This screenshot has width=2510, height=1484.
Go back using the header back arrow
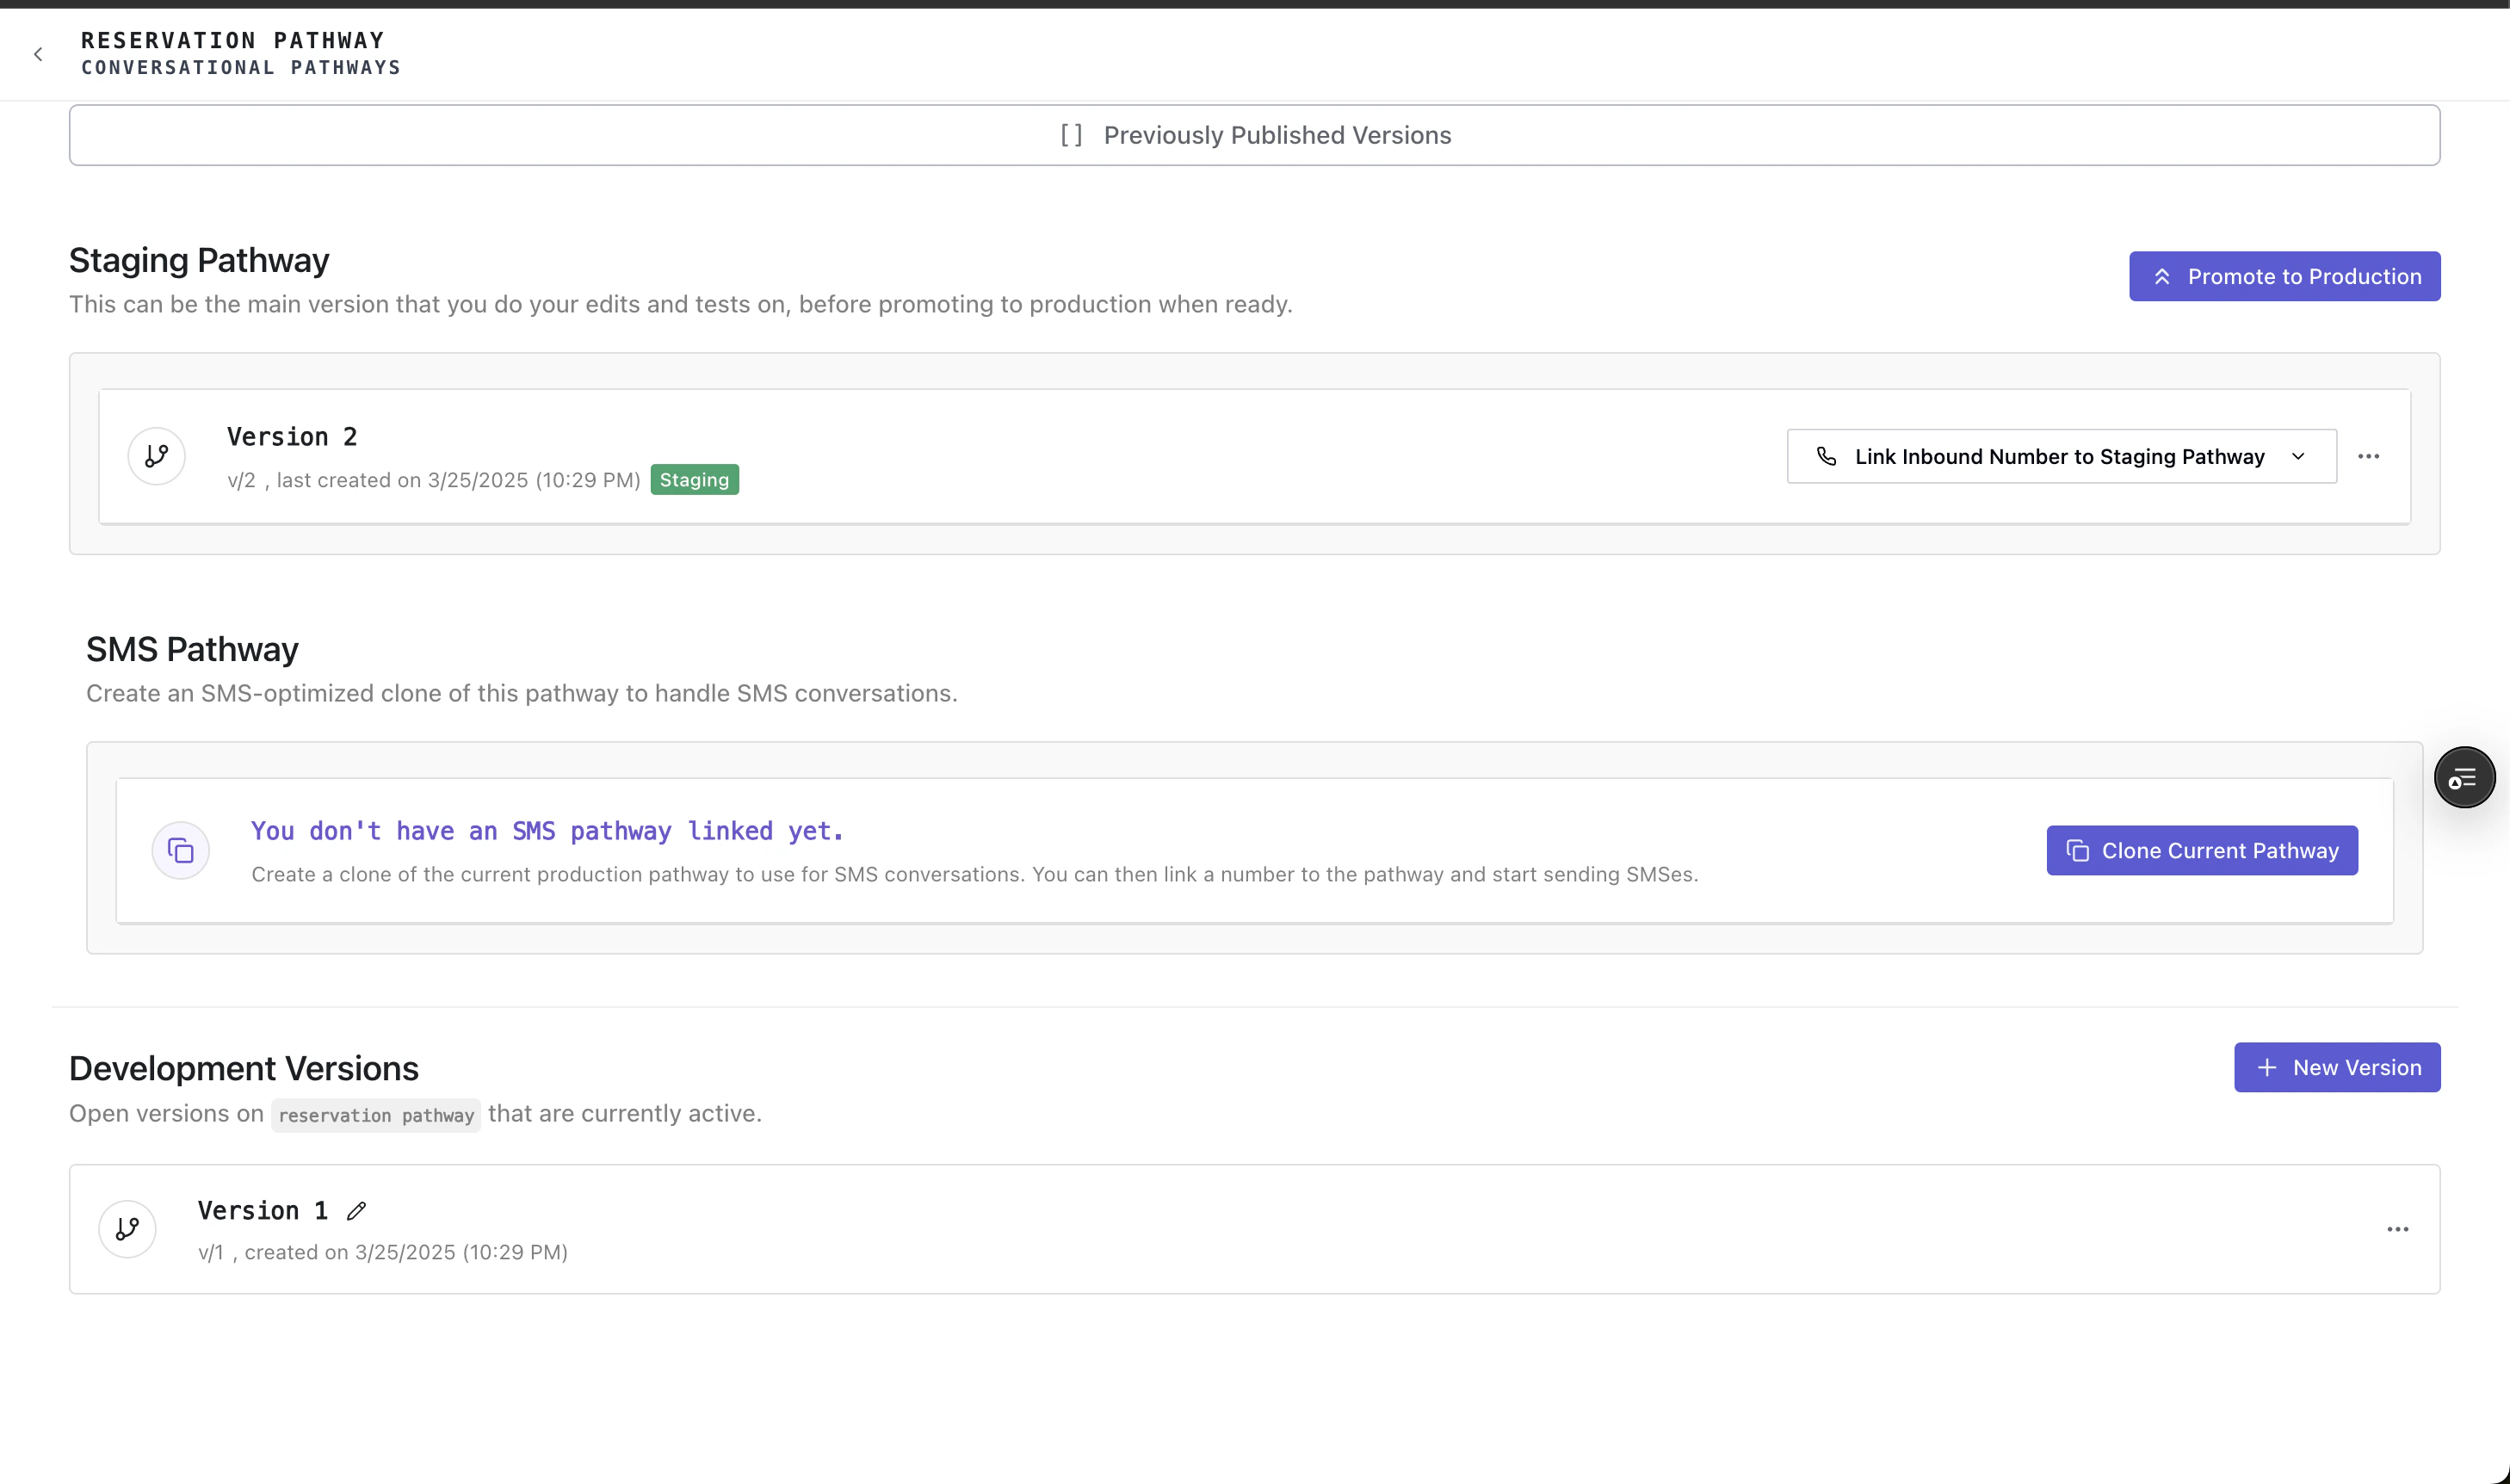point(38,54)
